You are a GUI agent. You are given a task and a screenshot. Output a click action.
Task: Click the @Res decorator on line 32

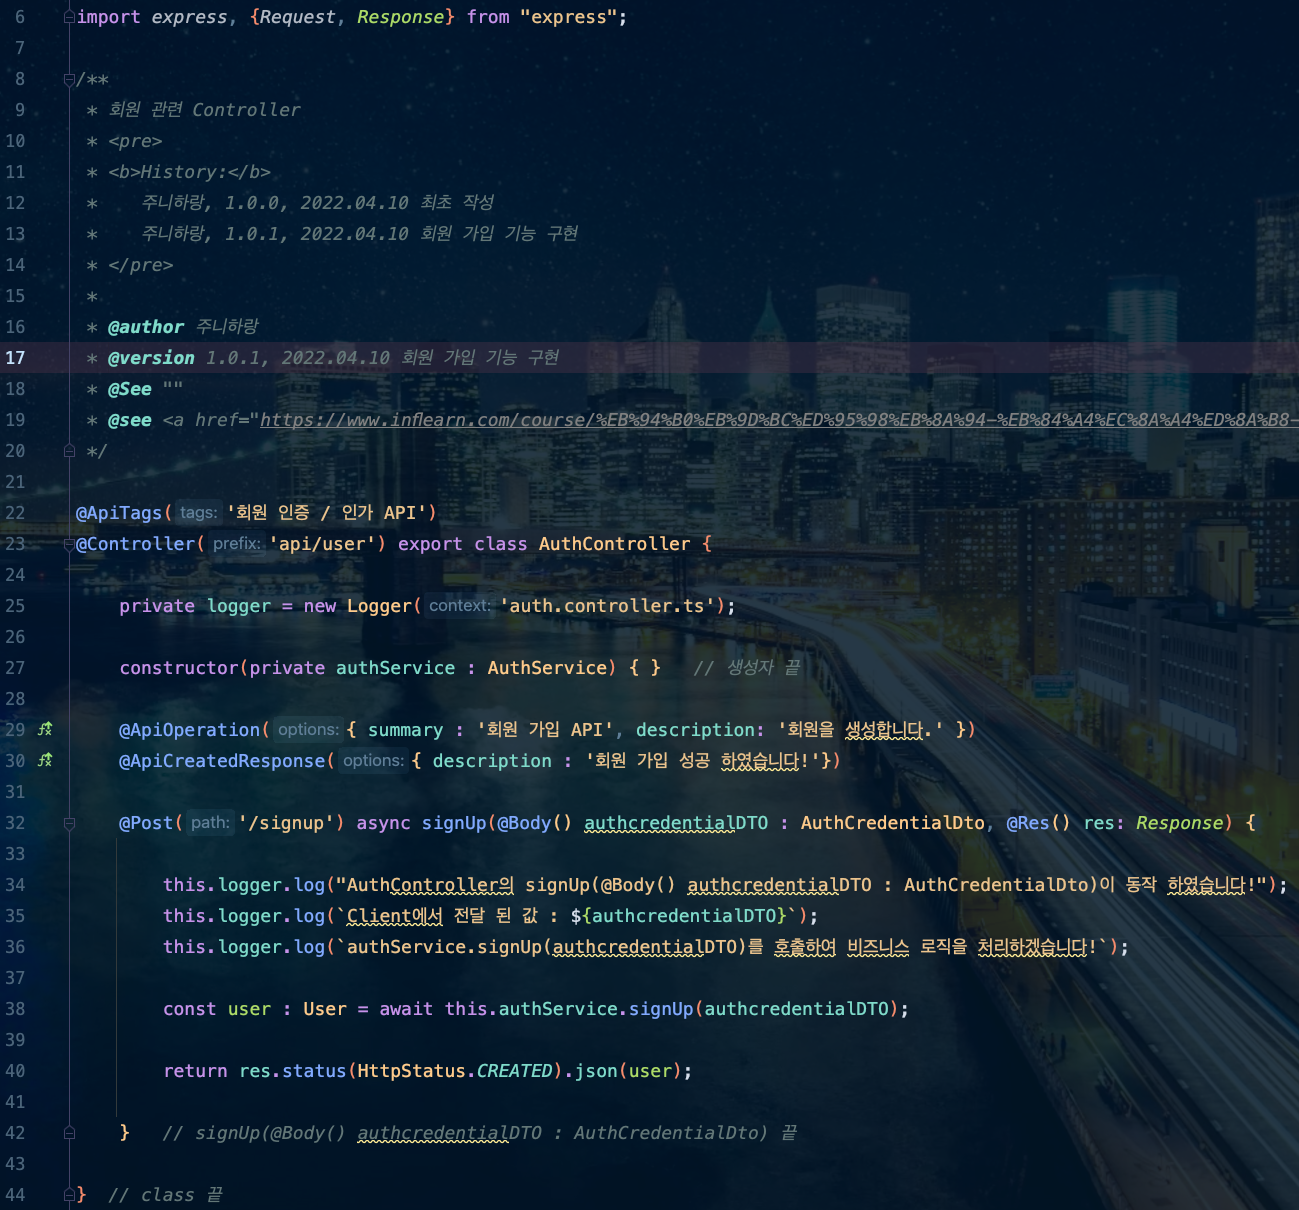[x=1027, y=823]
